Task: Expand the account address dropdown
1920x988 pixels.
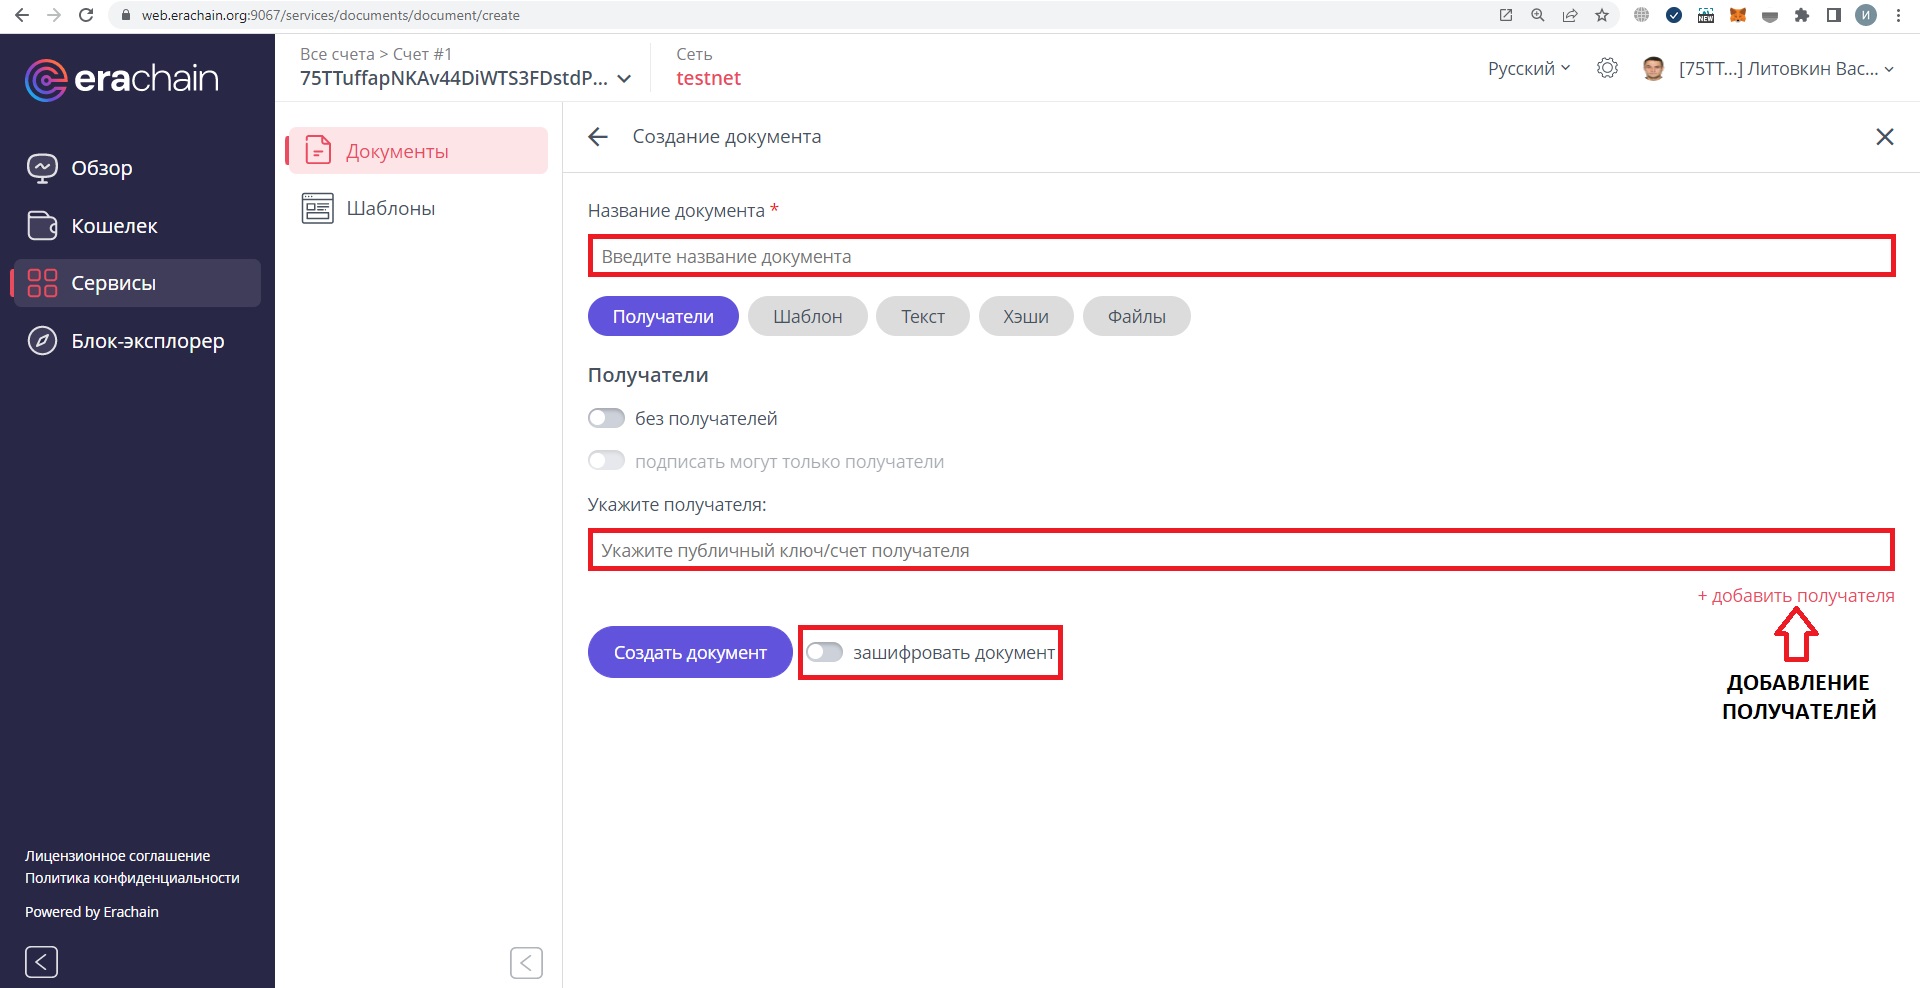Action: 624,79
